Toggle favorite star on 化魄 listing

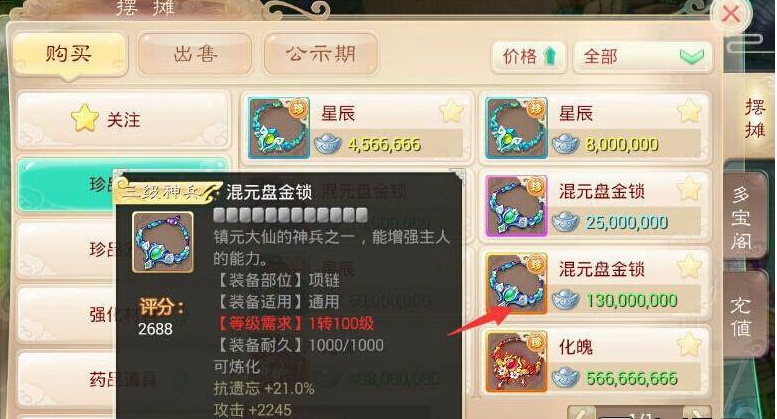pos(689,345)
